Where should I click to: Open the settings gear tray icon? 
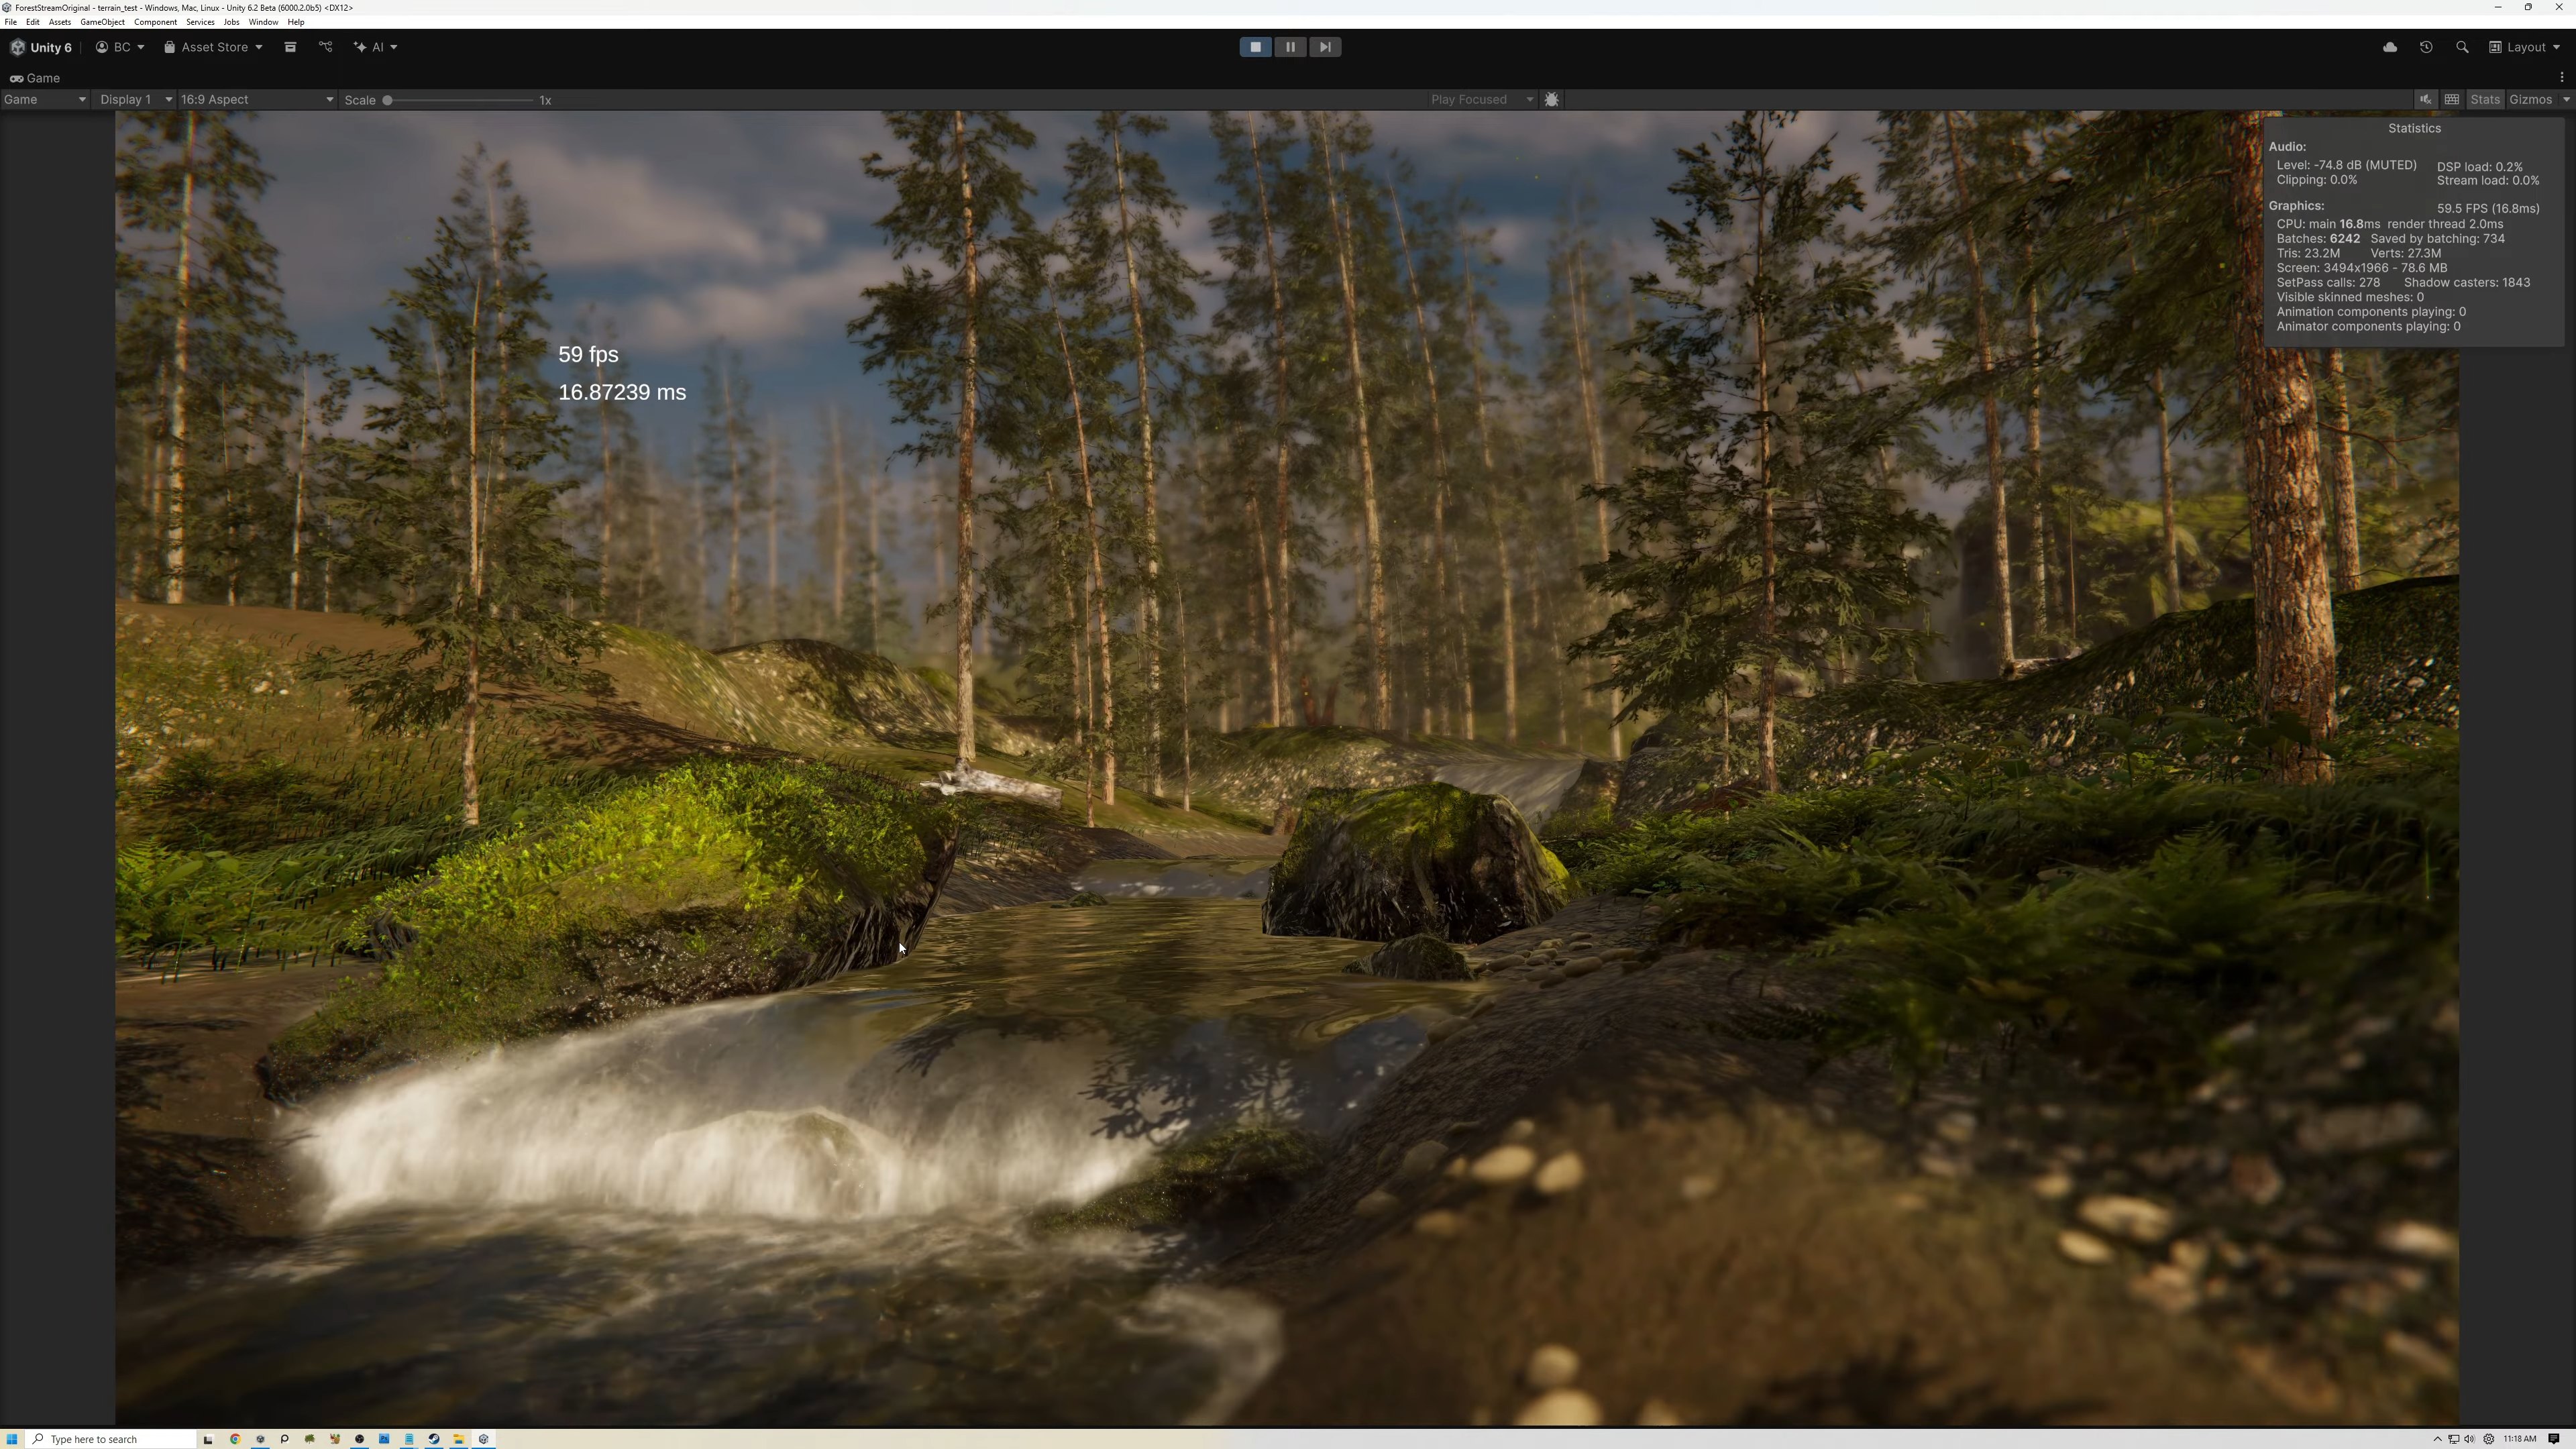[x=2489, y=1439]
